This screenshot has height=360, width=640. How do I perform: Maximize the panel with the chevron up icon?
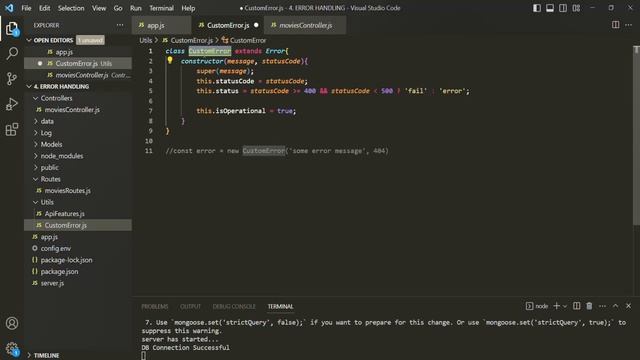615,306
